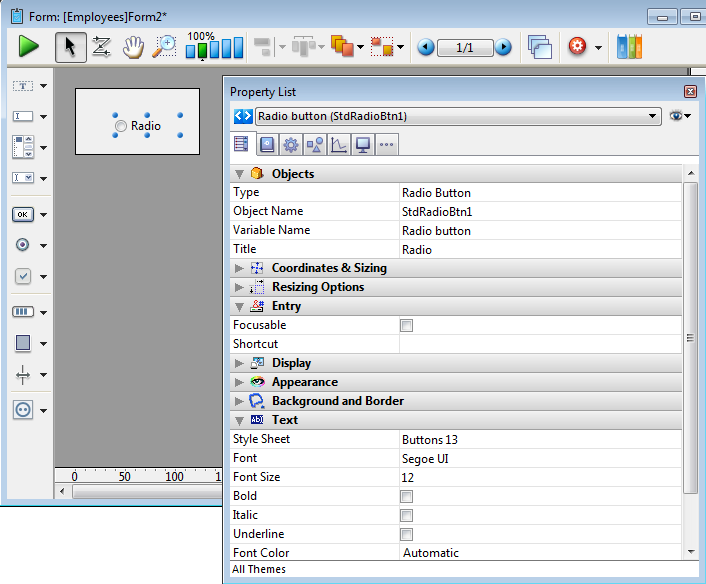
Task: Click the OK button object tool
Action: pyautogui.click(x=23, y=214)
